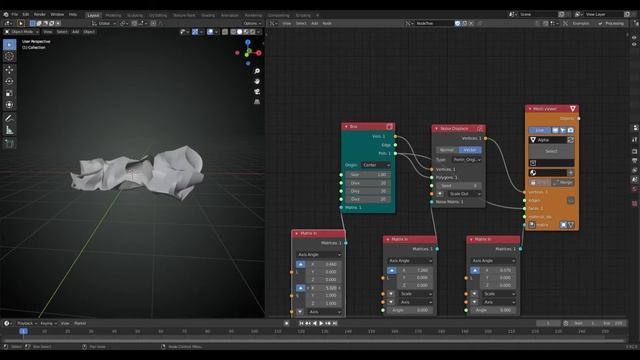The image size is (640, 360).
Task: Click the viewport pan hand icon
Action: pos(257,81)
